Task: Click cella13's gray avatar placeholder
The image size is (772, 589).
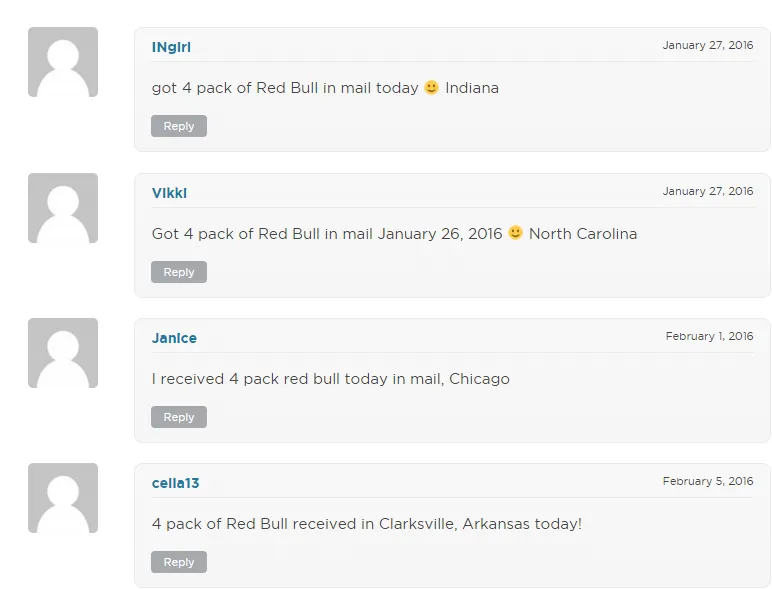Action: (63, 498)
